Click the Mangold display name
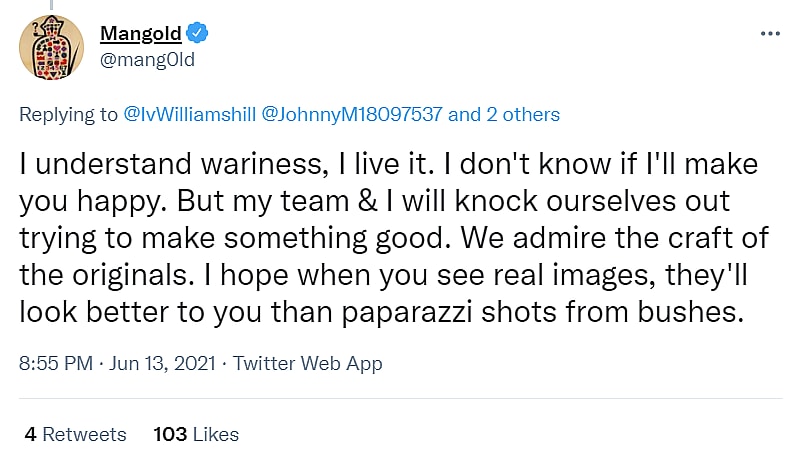Screen dimensions: 802x467 click(x=141, y=34)
